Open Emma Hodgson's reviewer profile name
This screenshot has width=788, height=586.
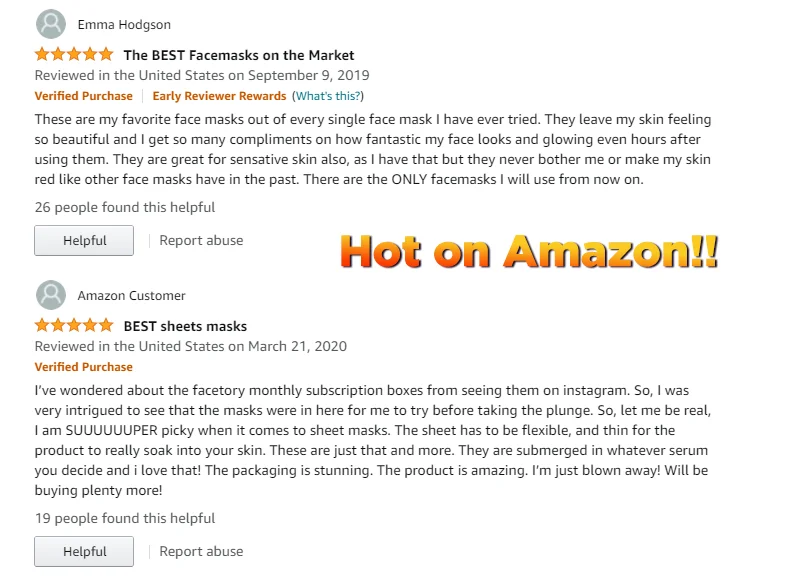click(x=124, y=25)
